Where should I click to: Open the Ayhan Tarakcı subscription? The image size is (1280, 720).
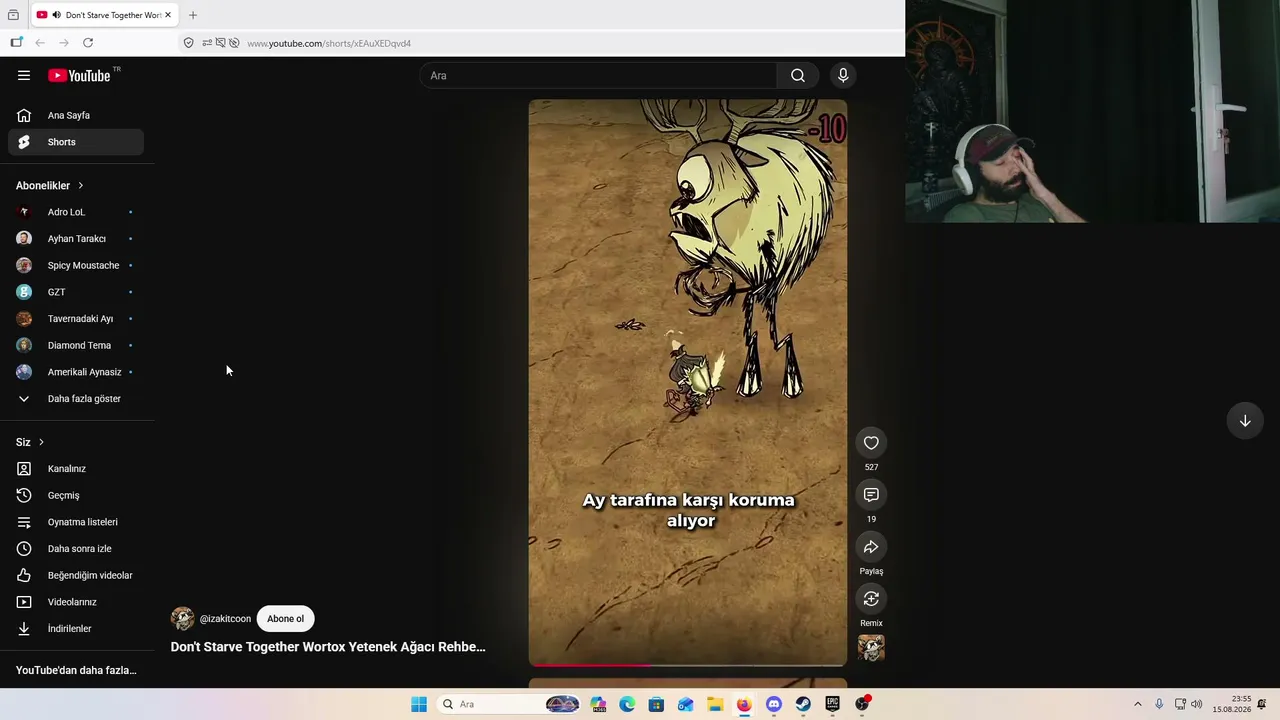pyautogui.click(x=76, y=239)
